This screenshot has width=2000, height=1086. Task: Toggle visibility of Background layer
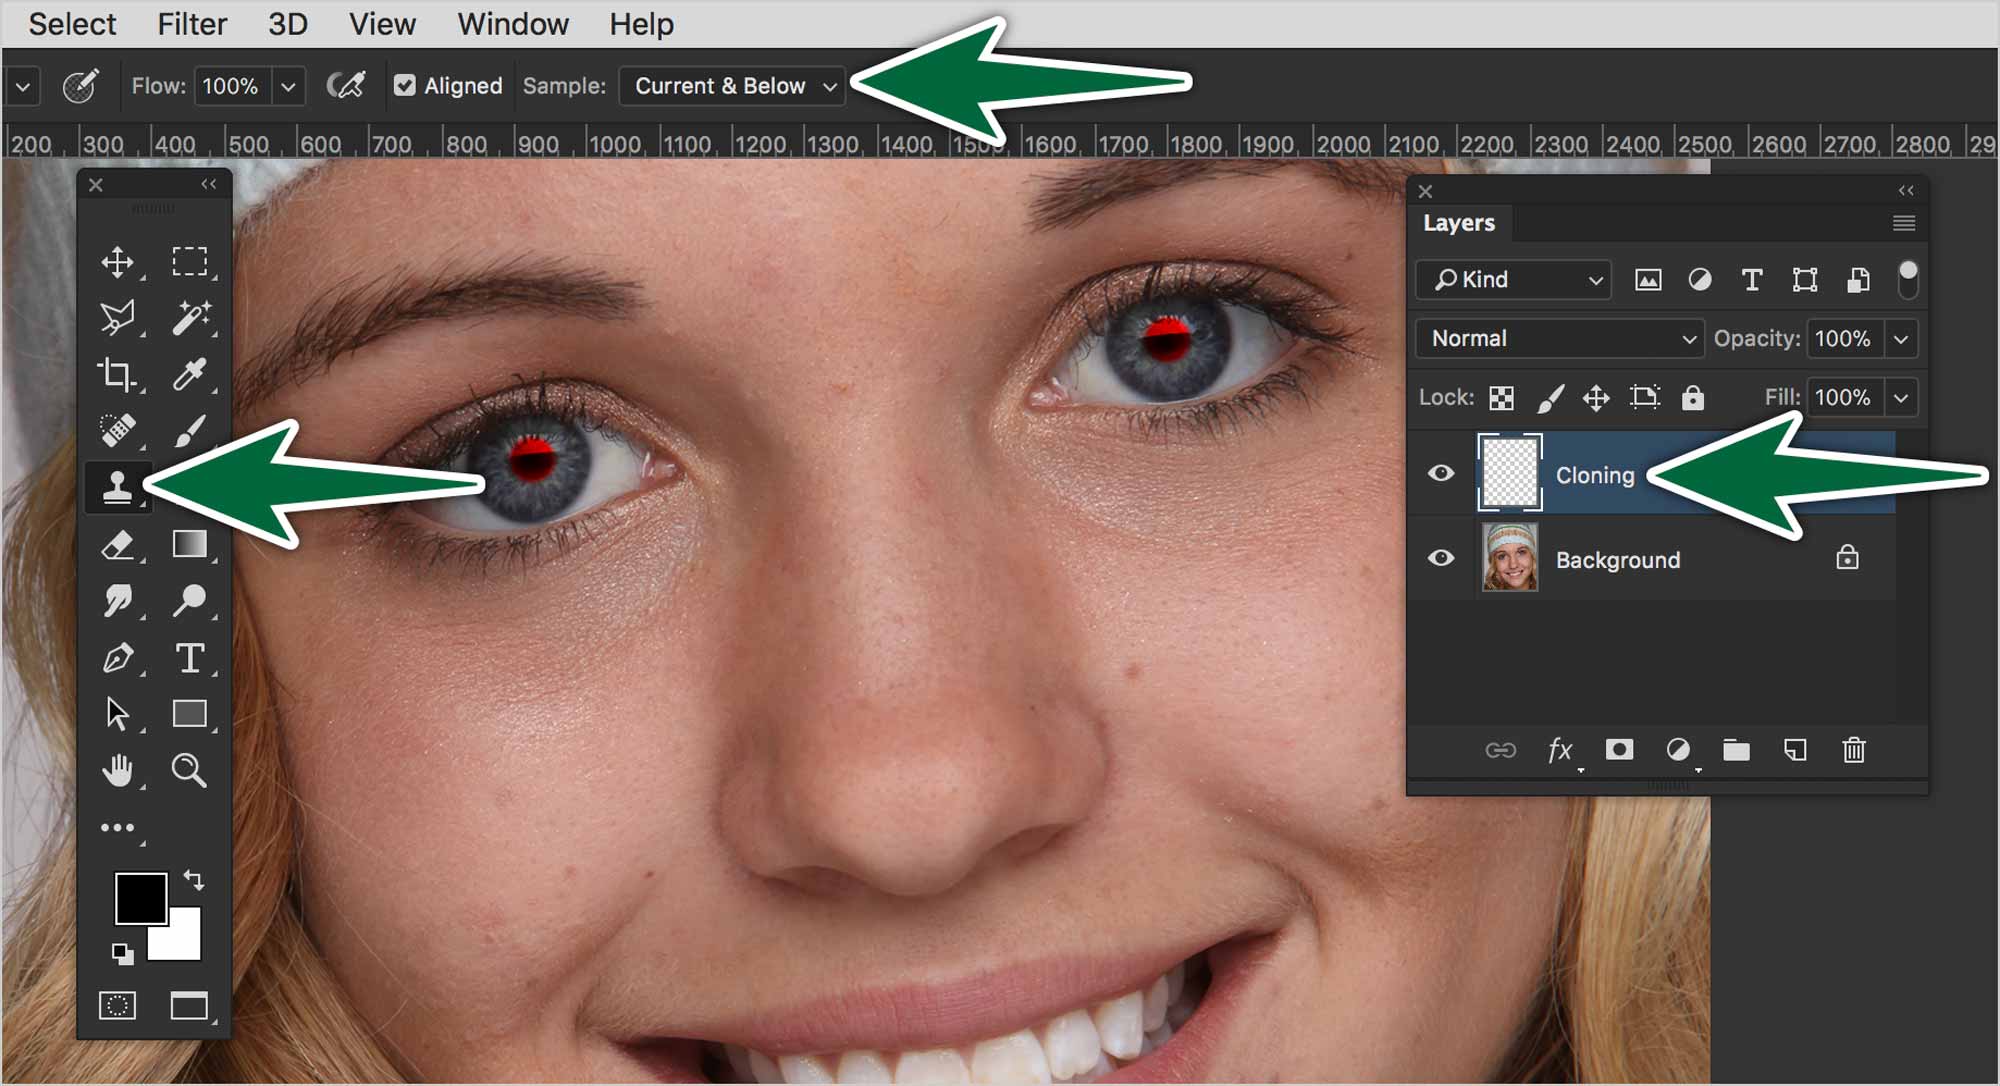[x=1443, y=558]
